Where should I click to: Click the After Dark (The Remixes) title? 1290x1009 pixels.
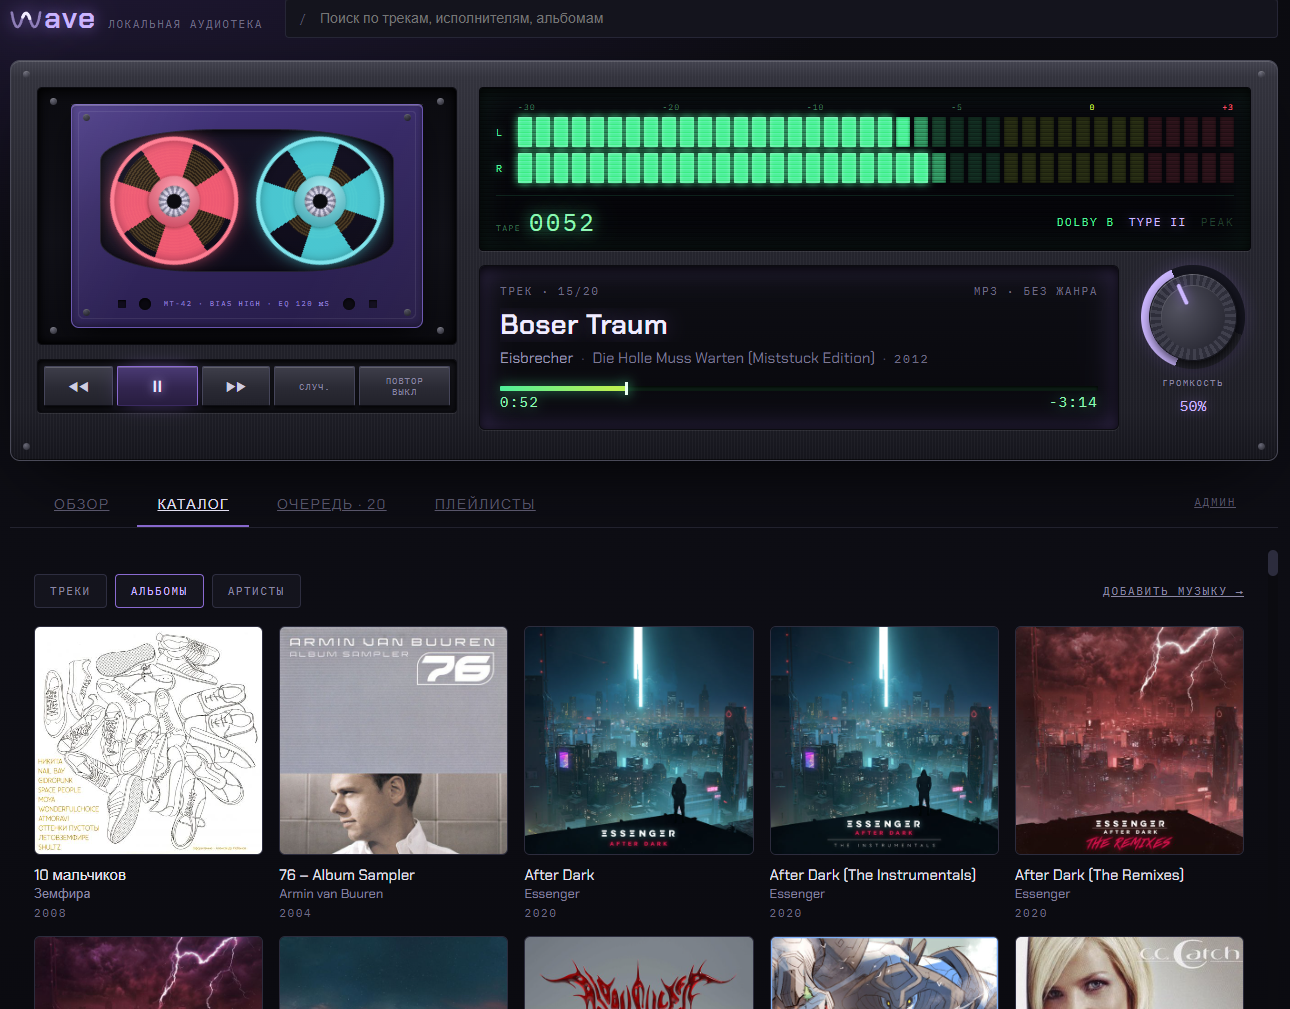(1099, 875)
